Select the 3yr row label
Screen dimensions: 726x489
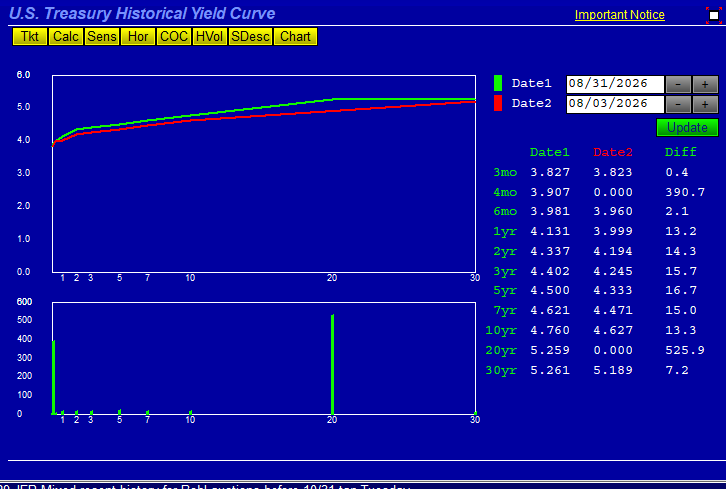click(505, 271)
